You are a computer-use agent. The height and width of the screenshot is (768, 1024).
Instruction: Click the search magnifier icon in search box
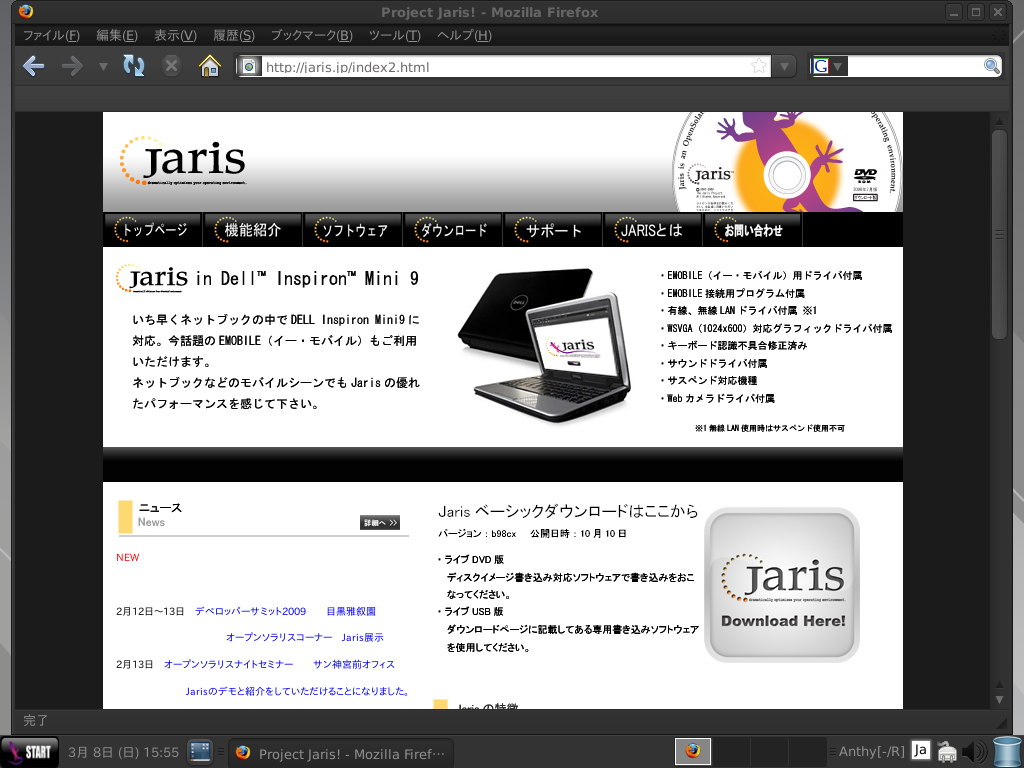point(991,66)
